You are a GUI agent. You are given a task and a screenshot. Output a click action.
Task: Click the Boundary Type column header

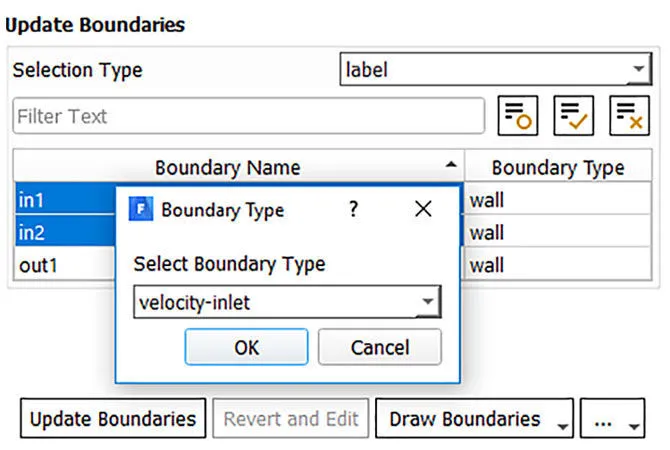click(x=557, y=167)
